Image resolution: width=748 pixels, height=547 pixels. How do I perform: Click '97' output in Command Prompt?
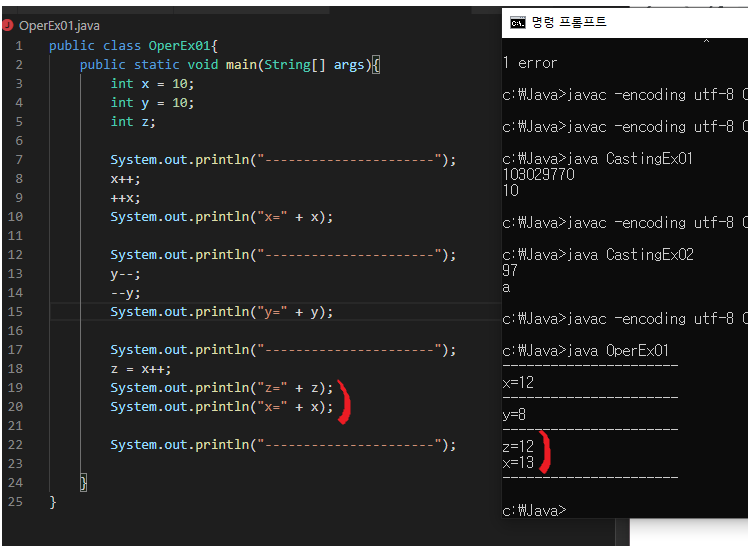(510, 270)
